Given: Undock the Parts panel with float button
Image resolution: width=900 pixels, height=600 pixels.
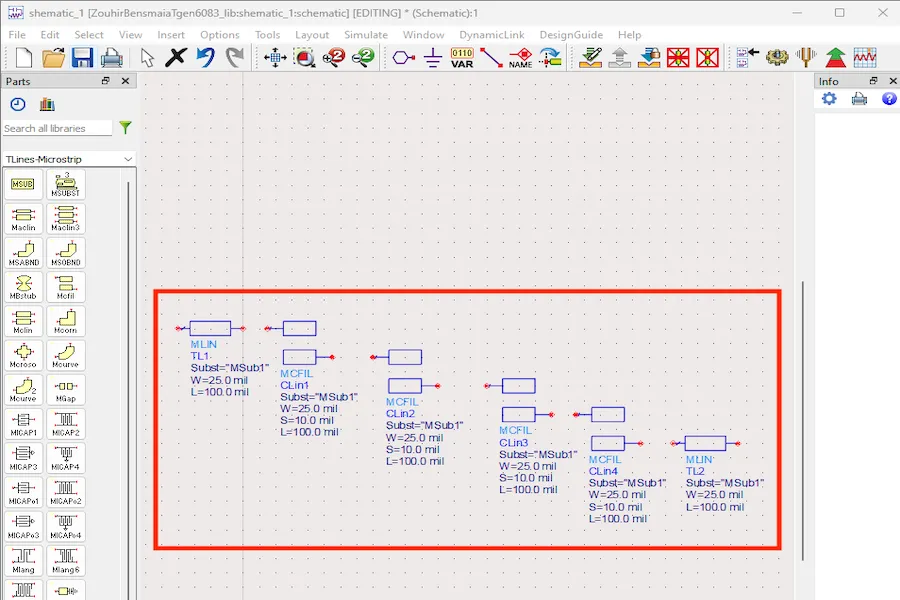Looking at the screenshot, I should (x=105, y=81).
